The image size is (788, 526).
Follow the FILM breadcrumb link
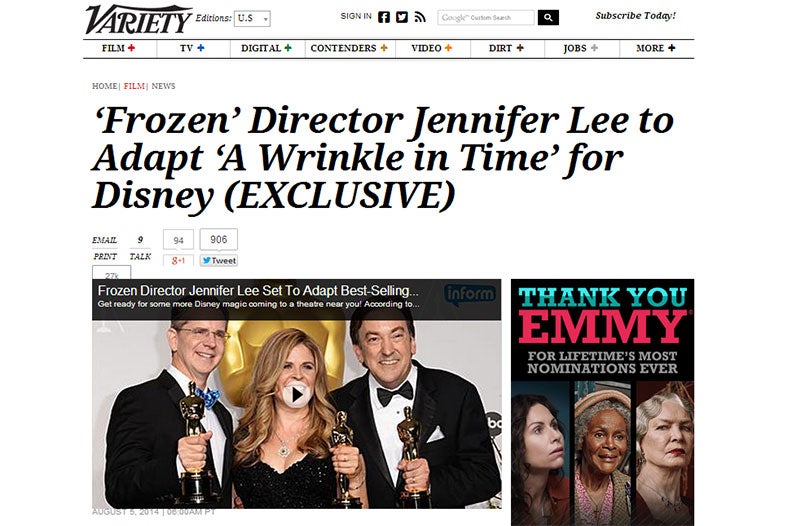click(134, 86)
